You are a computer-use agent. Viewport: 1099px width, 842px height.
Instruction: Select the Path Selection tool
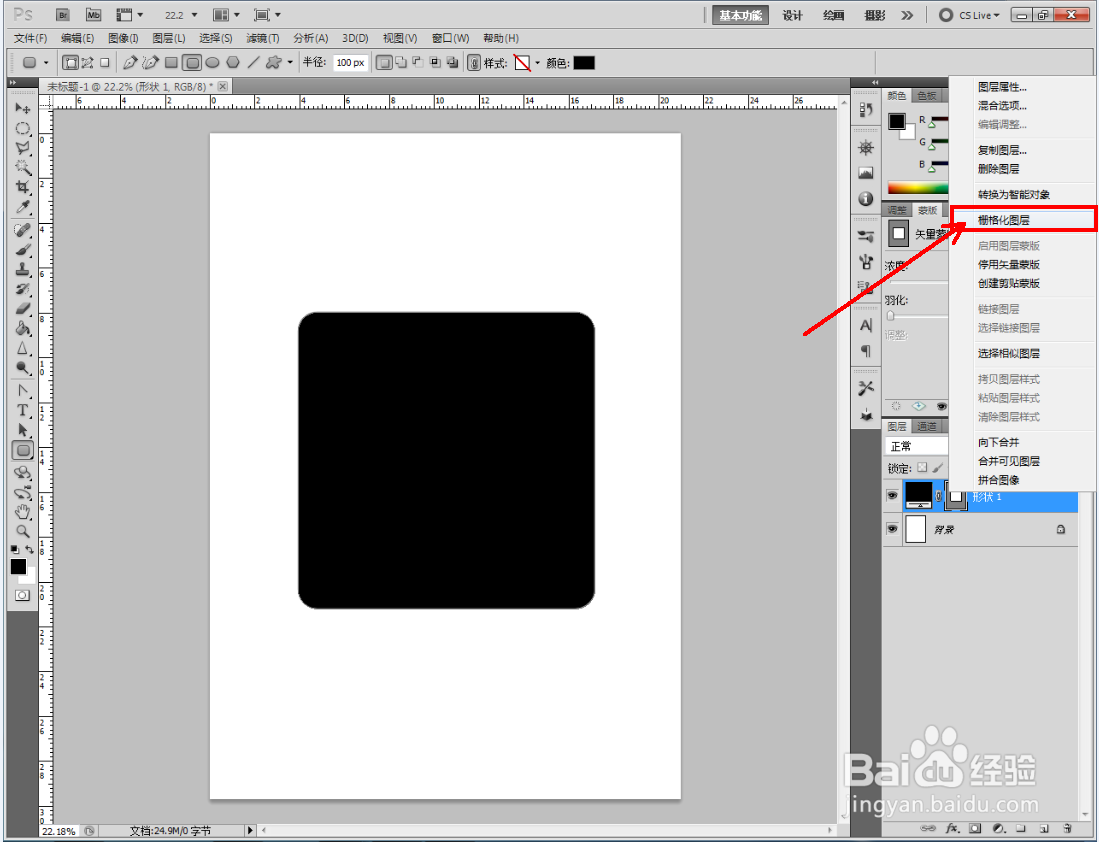pos(22,430)
